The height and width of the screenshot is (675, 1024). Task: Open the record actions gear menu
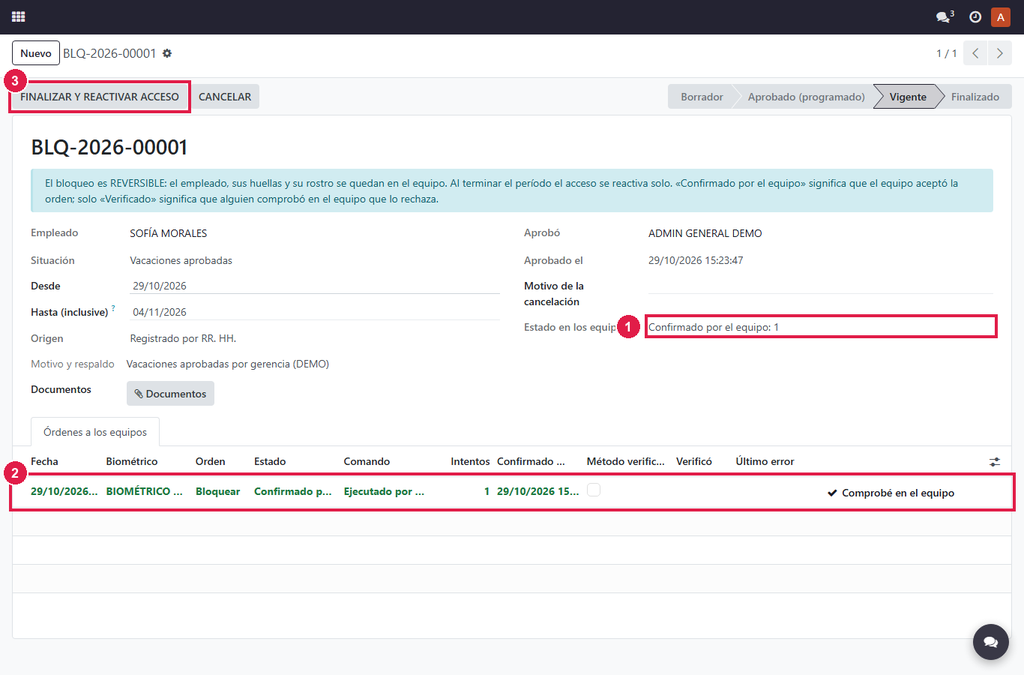pyautogui.click(x=167, y=54)
